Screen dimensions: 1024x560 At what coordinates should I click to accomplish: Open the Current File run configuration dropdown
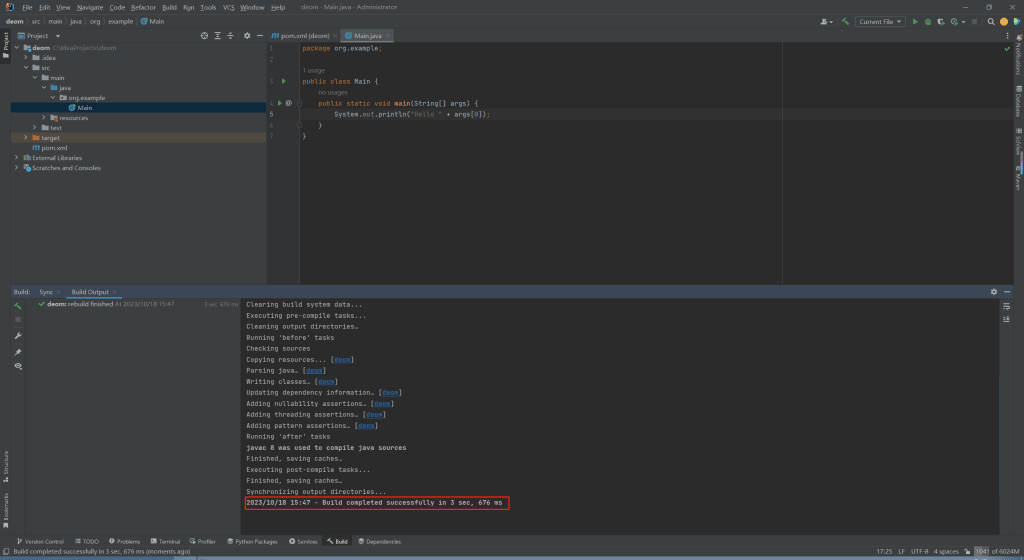(880, 21)
